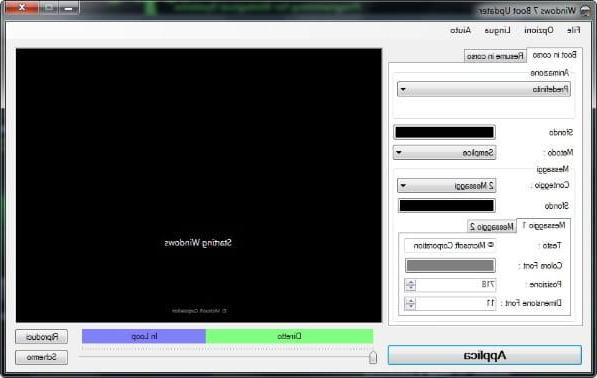Click the Testo field with Microsoft Corporation

pyautogui.click(x=450, y=246)
